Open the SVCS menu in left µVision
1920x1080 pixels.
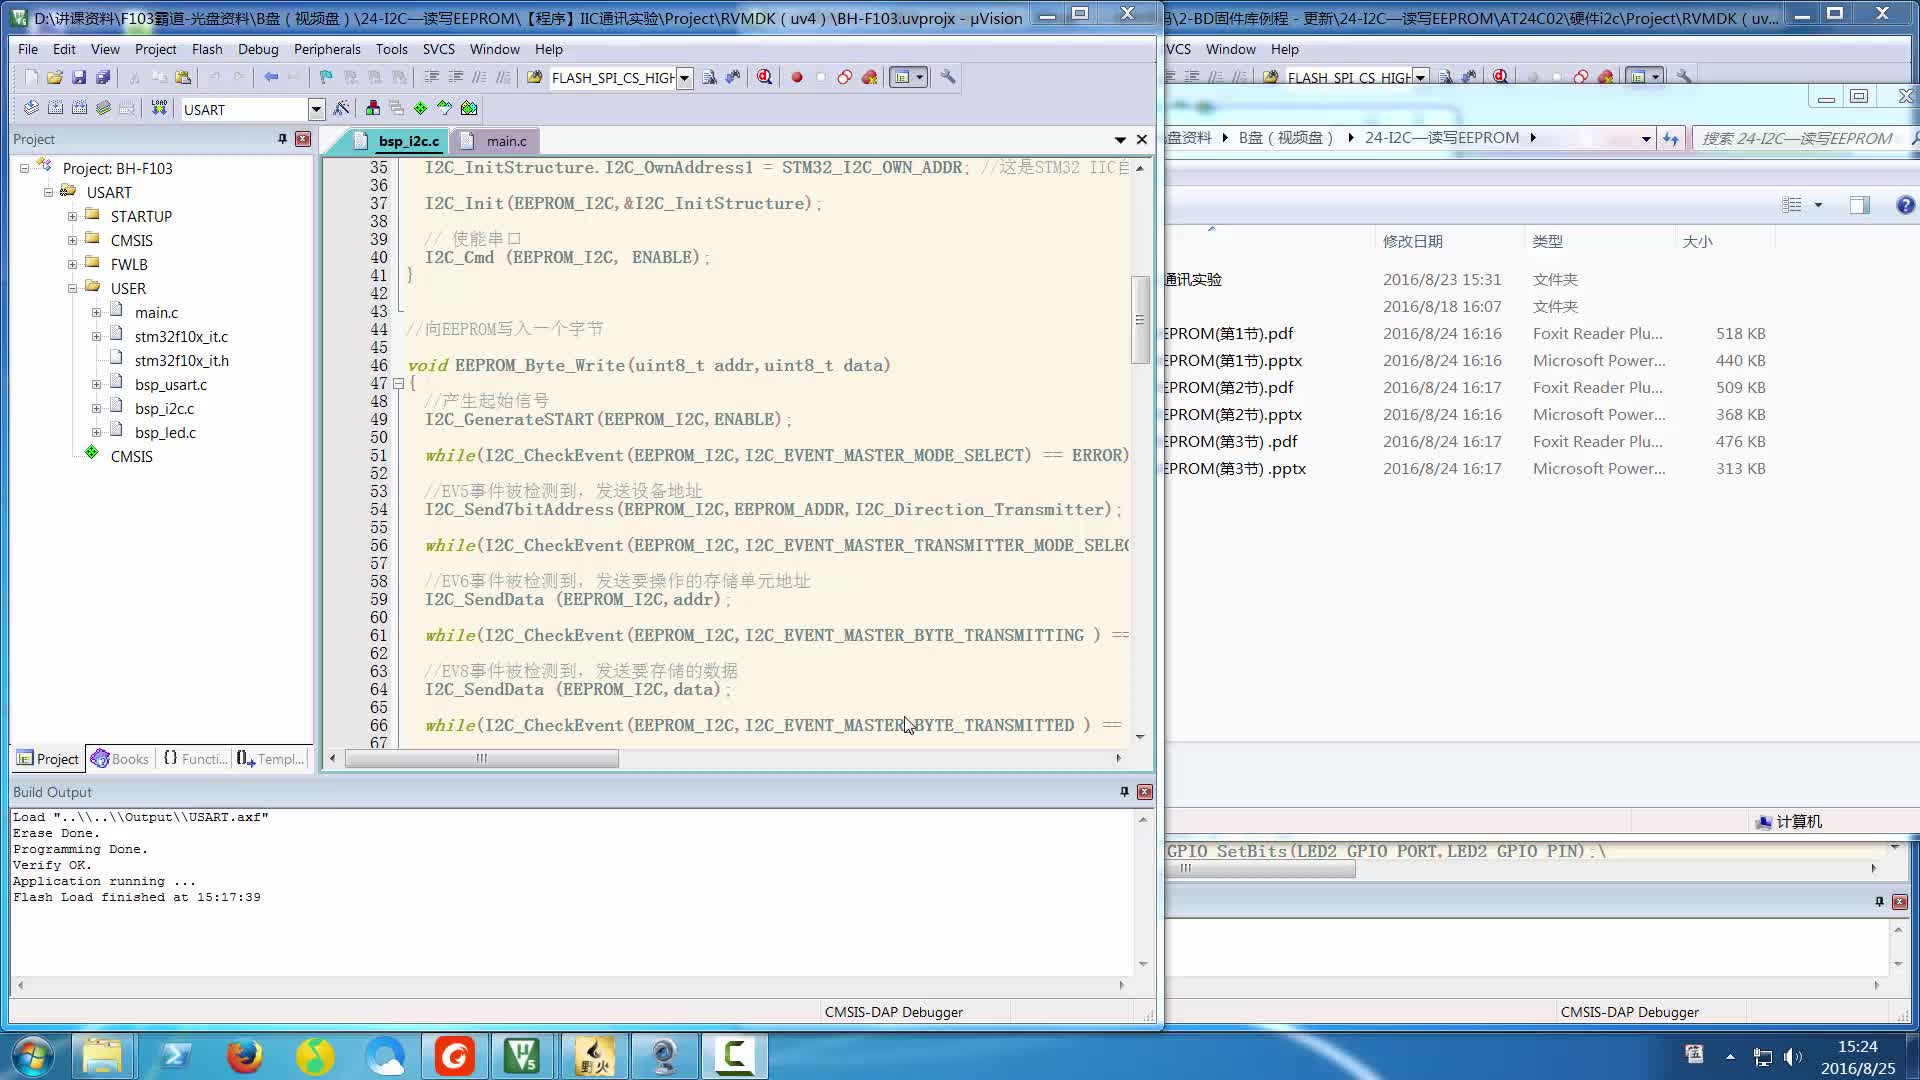click(x=438, y=49)
